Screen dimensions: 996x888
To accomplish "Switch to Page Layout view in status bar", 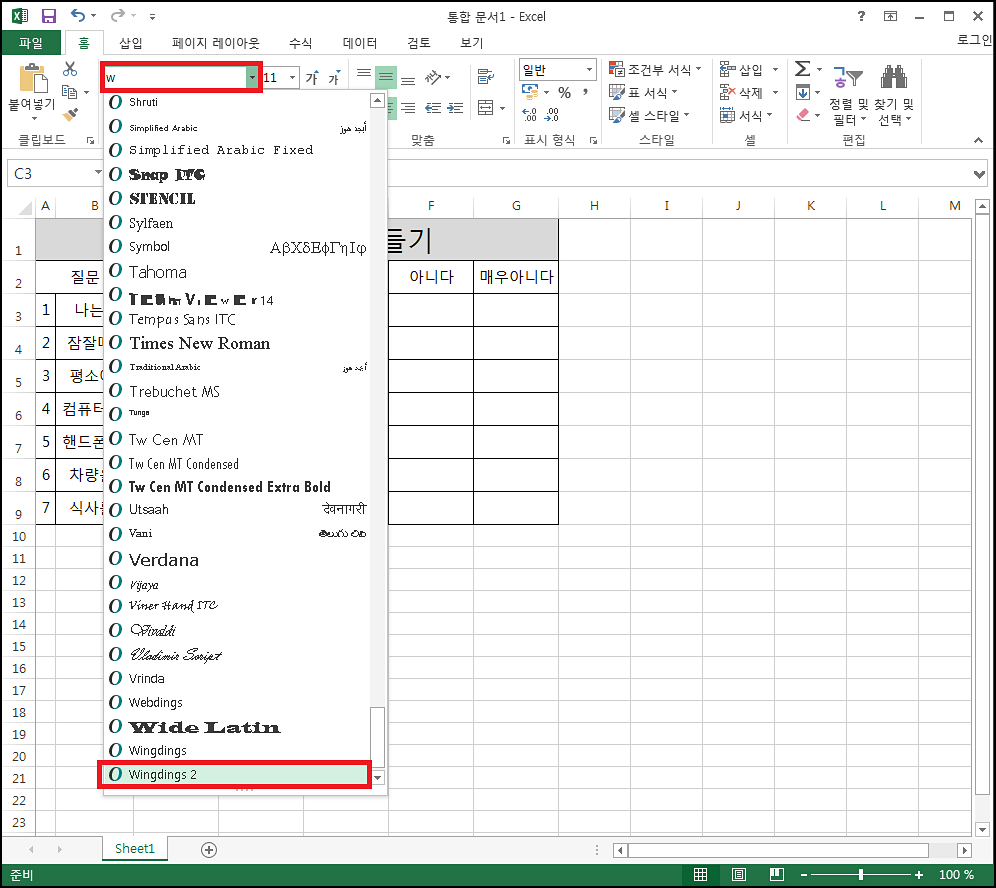I will (x=738, y=875).
